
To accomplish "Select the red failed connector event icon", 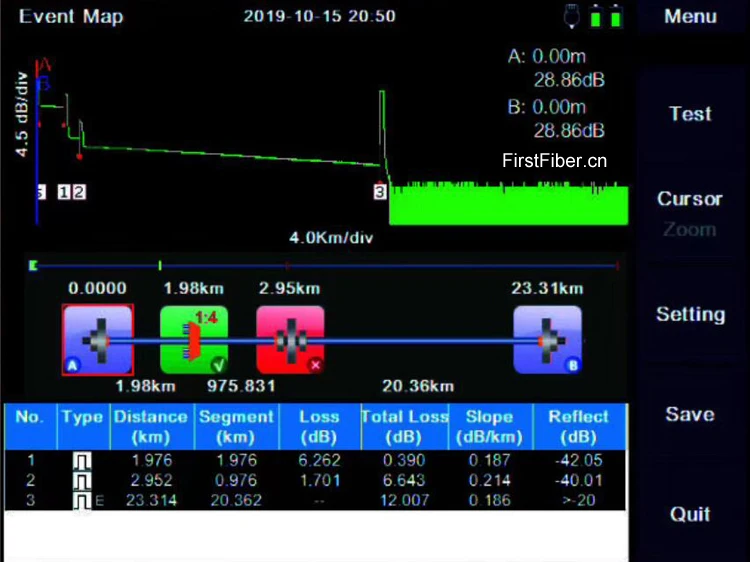I will click(x=290, y=339).
